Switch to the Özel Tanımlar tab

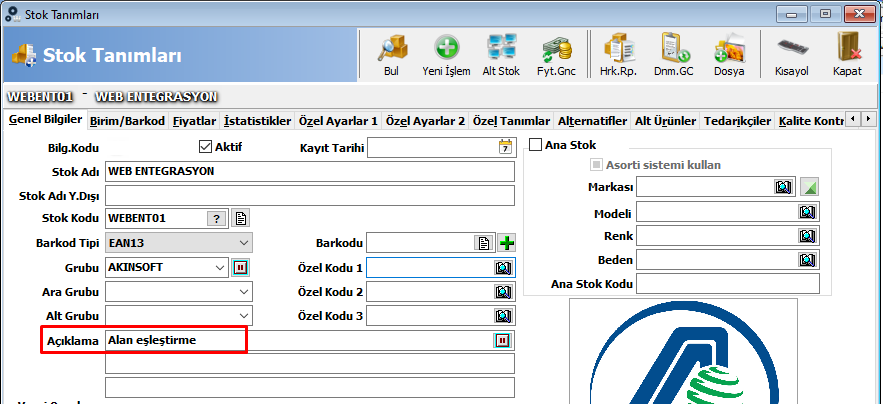click(511, 121)
